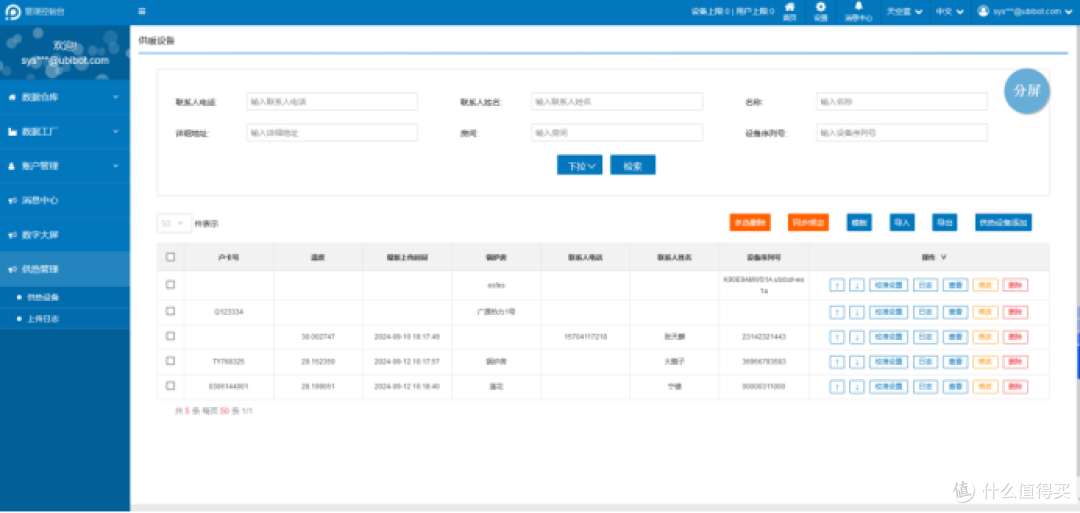The height and width of the screenshot is (513, 1080).
Task: Open 校准设置 for the esfes row
Action: [889, 285]
